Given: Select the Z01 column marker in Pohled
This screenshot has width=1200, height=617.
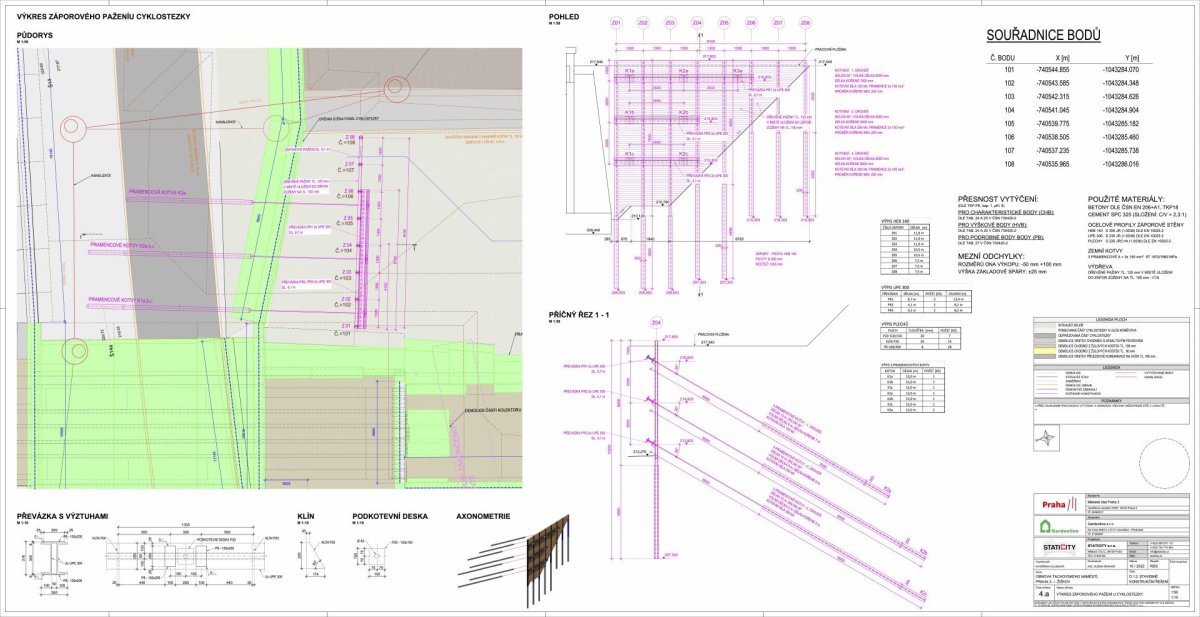Looking at the screenshot, I should point(616,22).
